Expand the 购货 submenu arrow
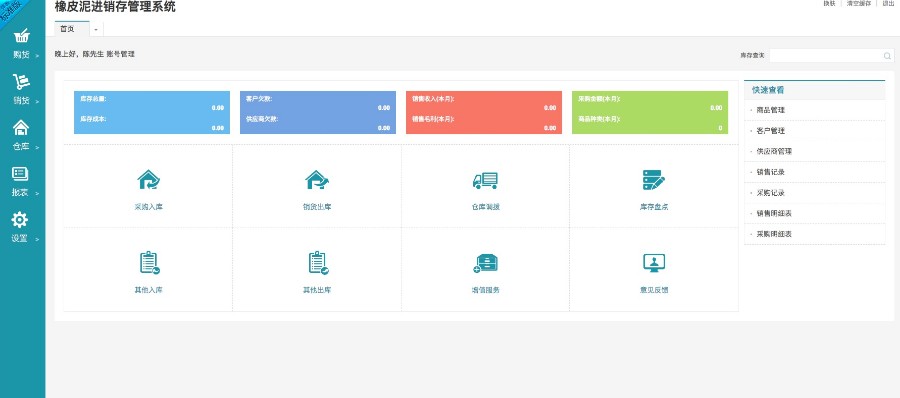The image size is (900, 398). pyautogui.click(x=37, y=56)
